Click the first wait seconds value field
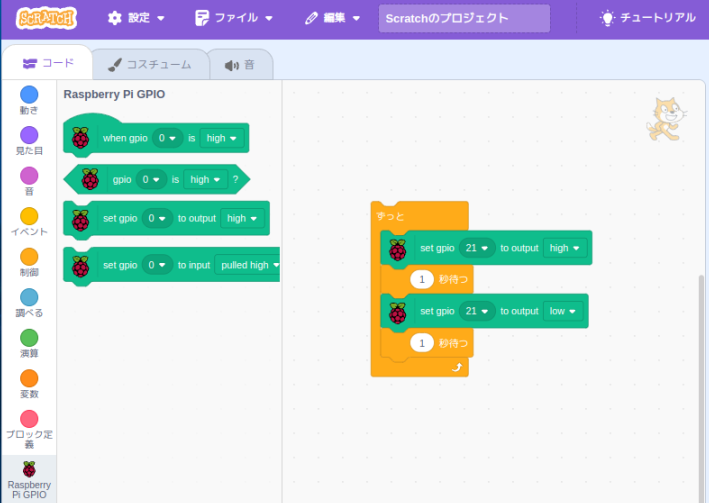 (x=422, y=280)
